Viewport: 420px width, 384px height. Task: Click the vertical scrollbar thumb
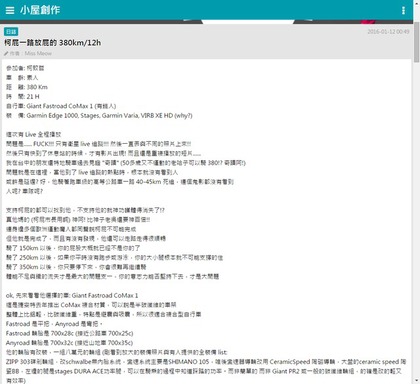417,41
